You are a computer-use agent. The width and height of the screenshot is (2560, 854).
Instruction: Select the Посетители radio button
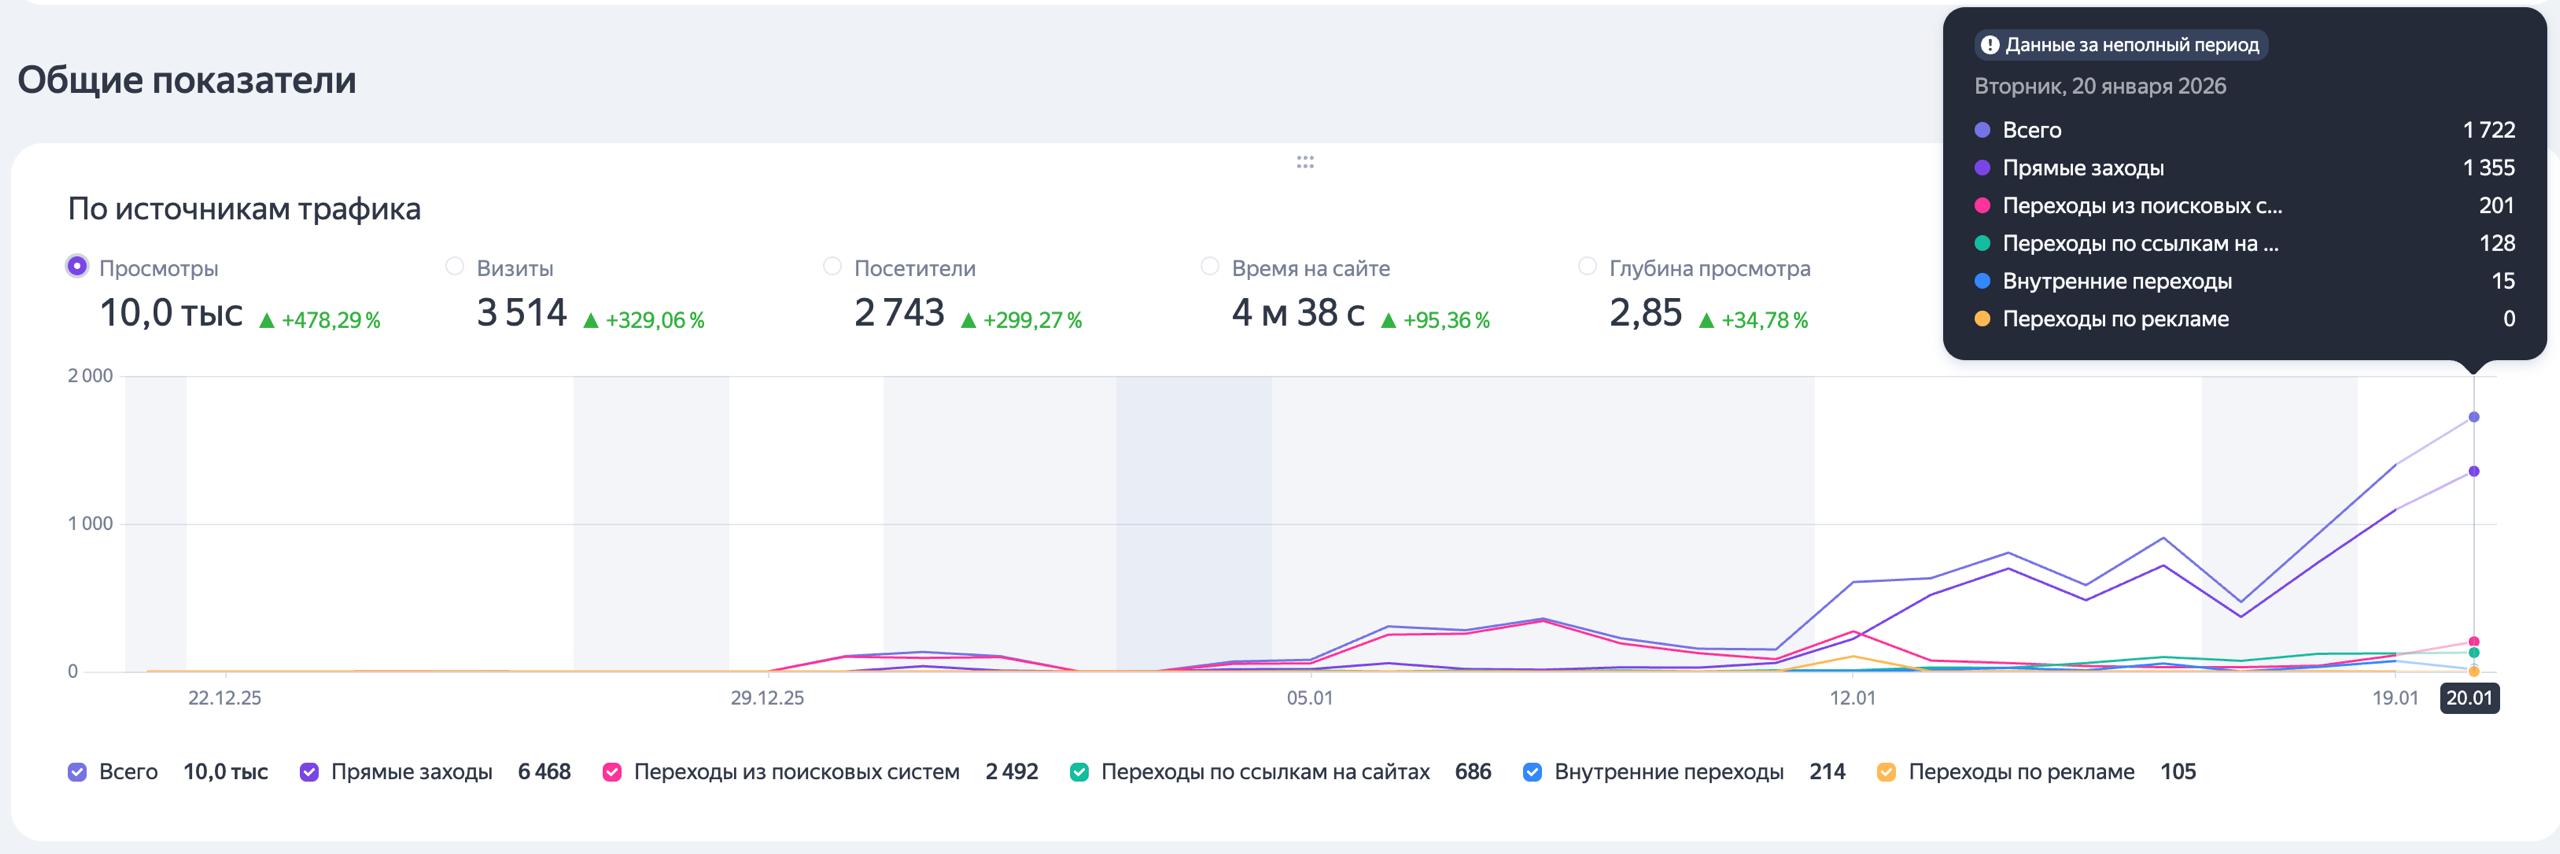[x=832, y=266]
